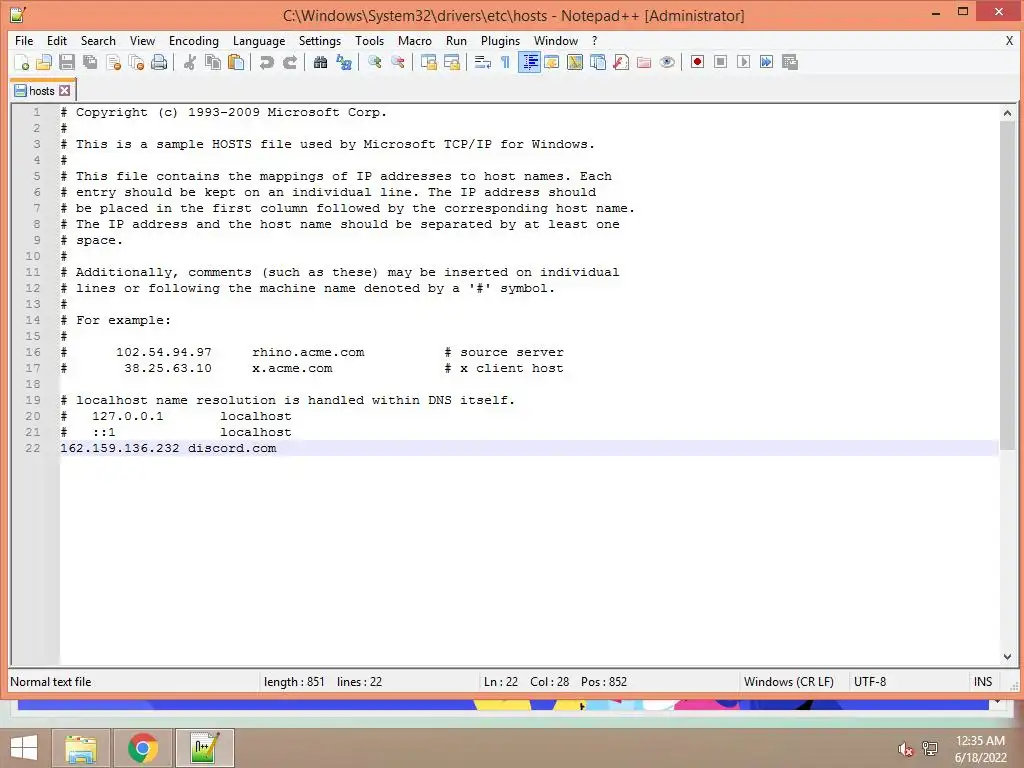Click the vertical scrollbar down arrow

(x=1007, y=656)
